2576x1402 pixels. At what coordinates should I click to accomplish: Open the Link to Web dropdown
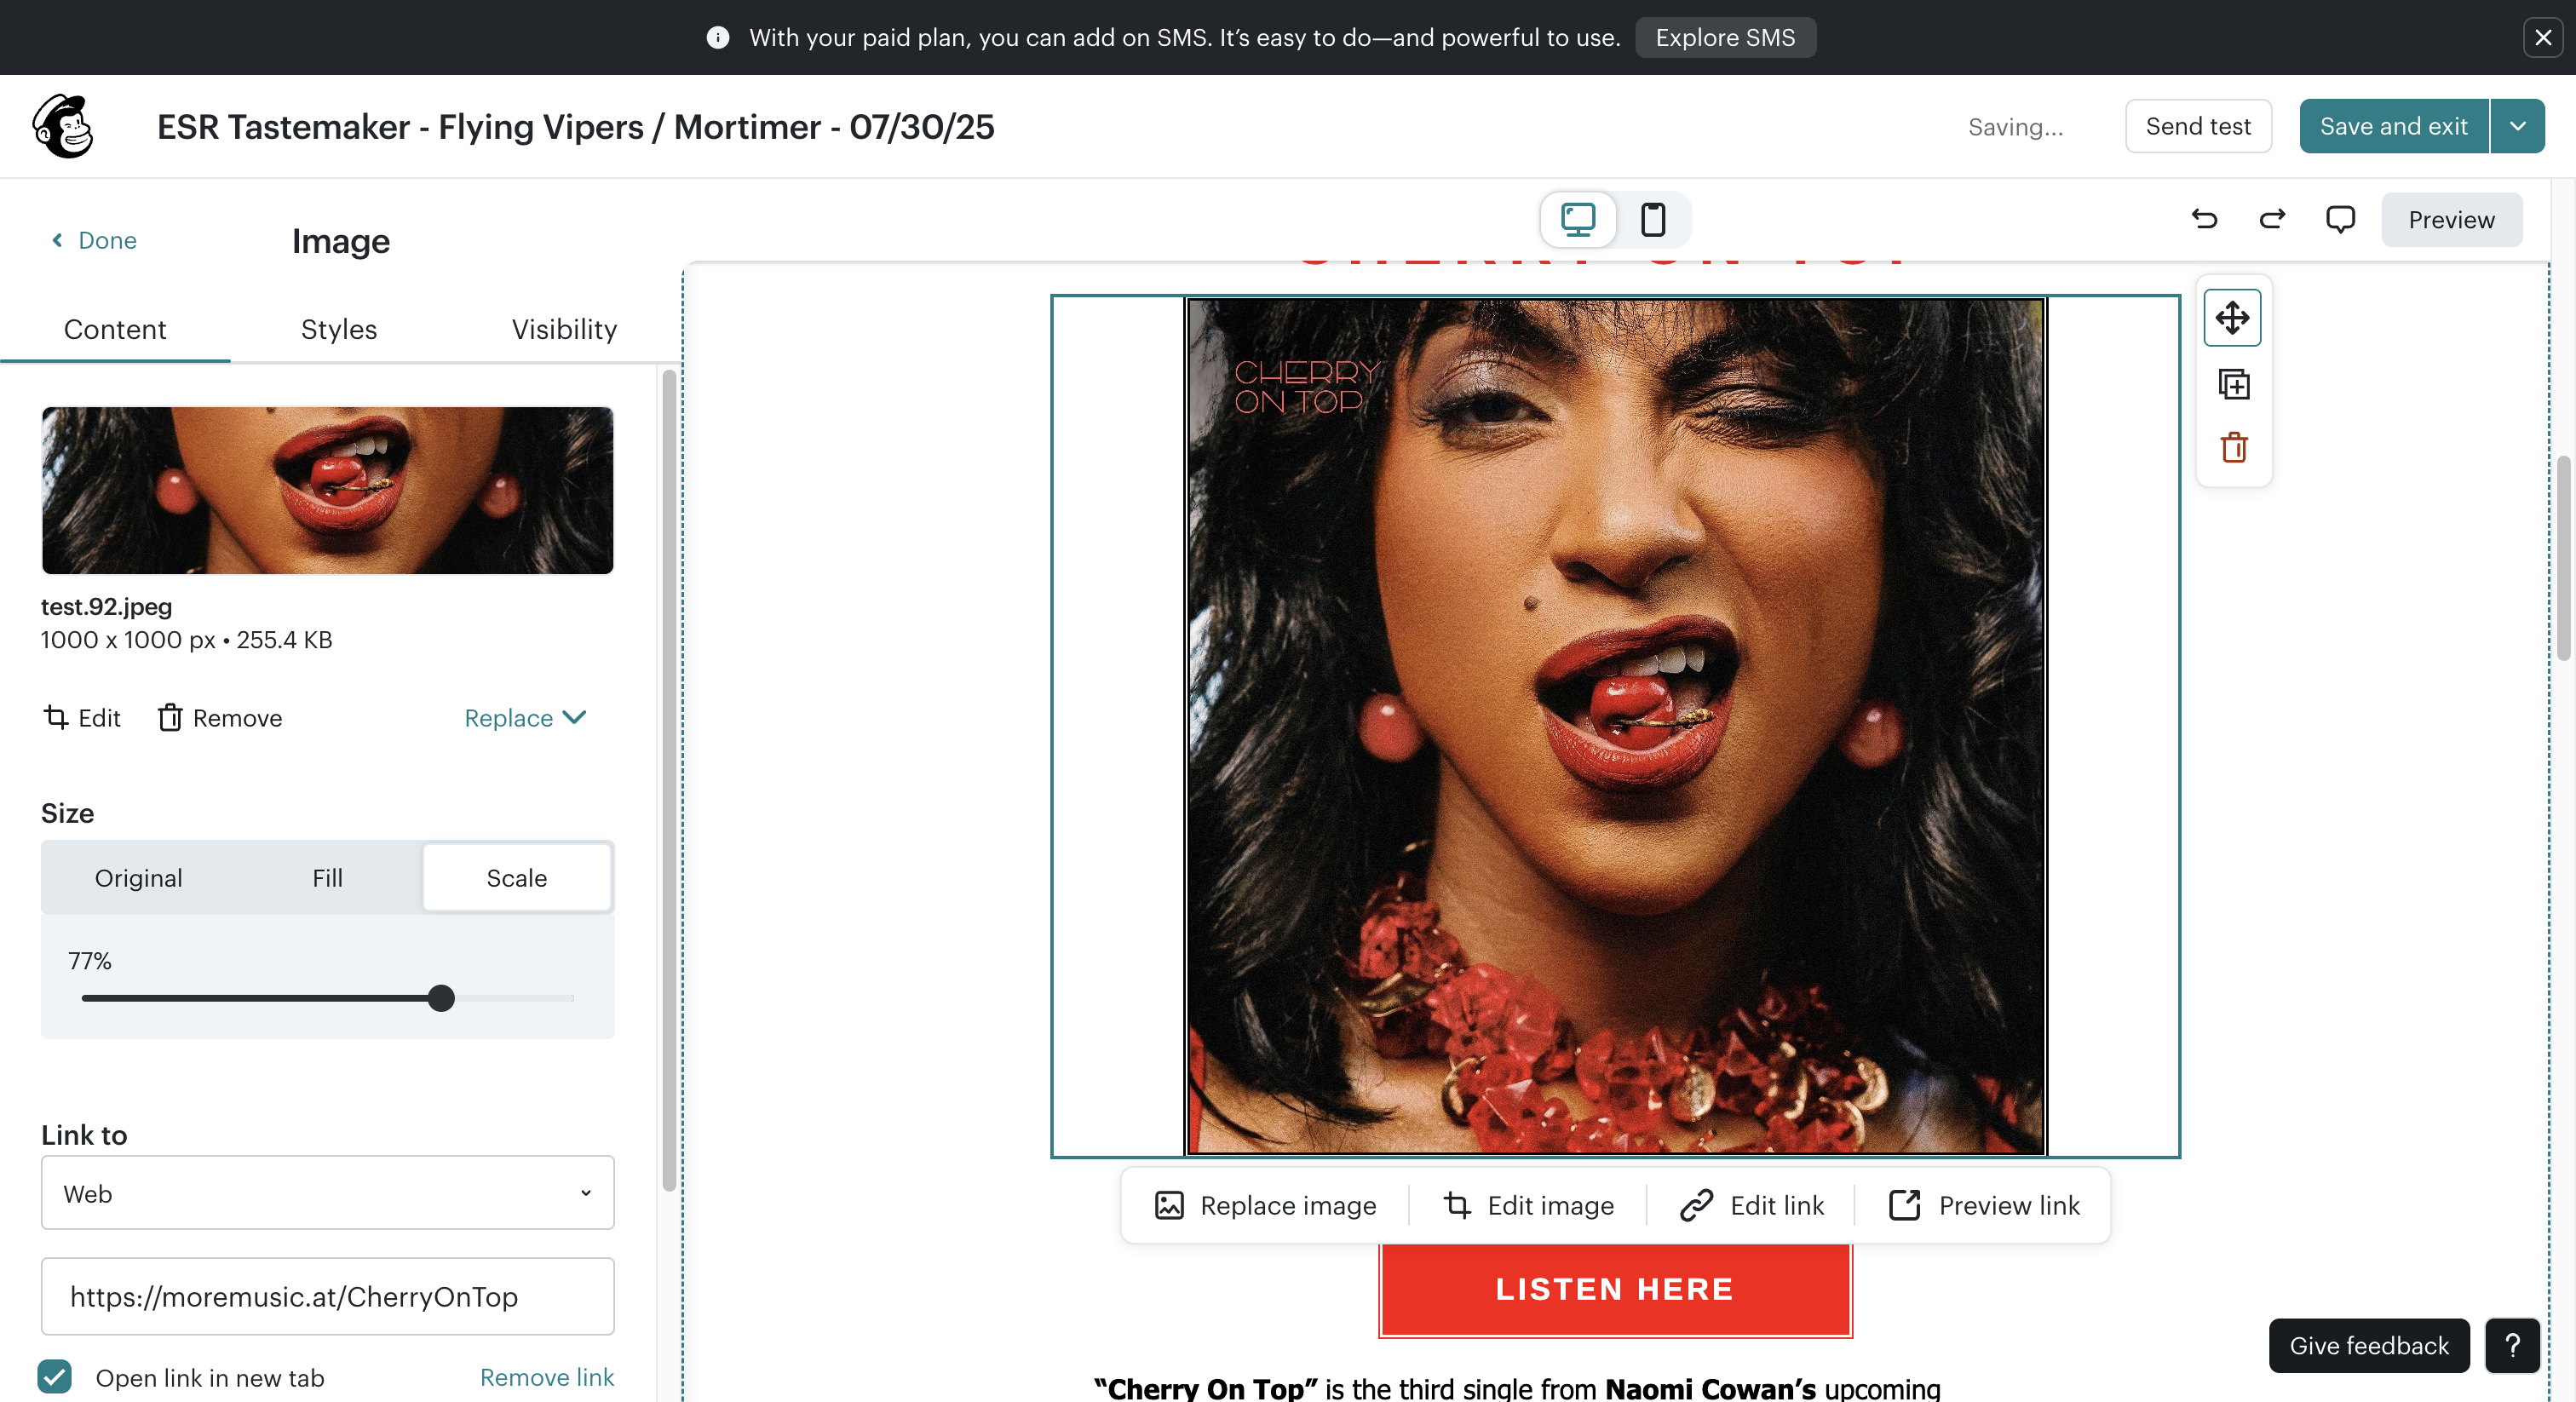(x=327, y=1192)
